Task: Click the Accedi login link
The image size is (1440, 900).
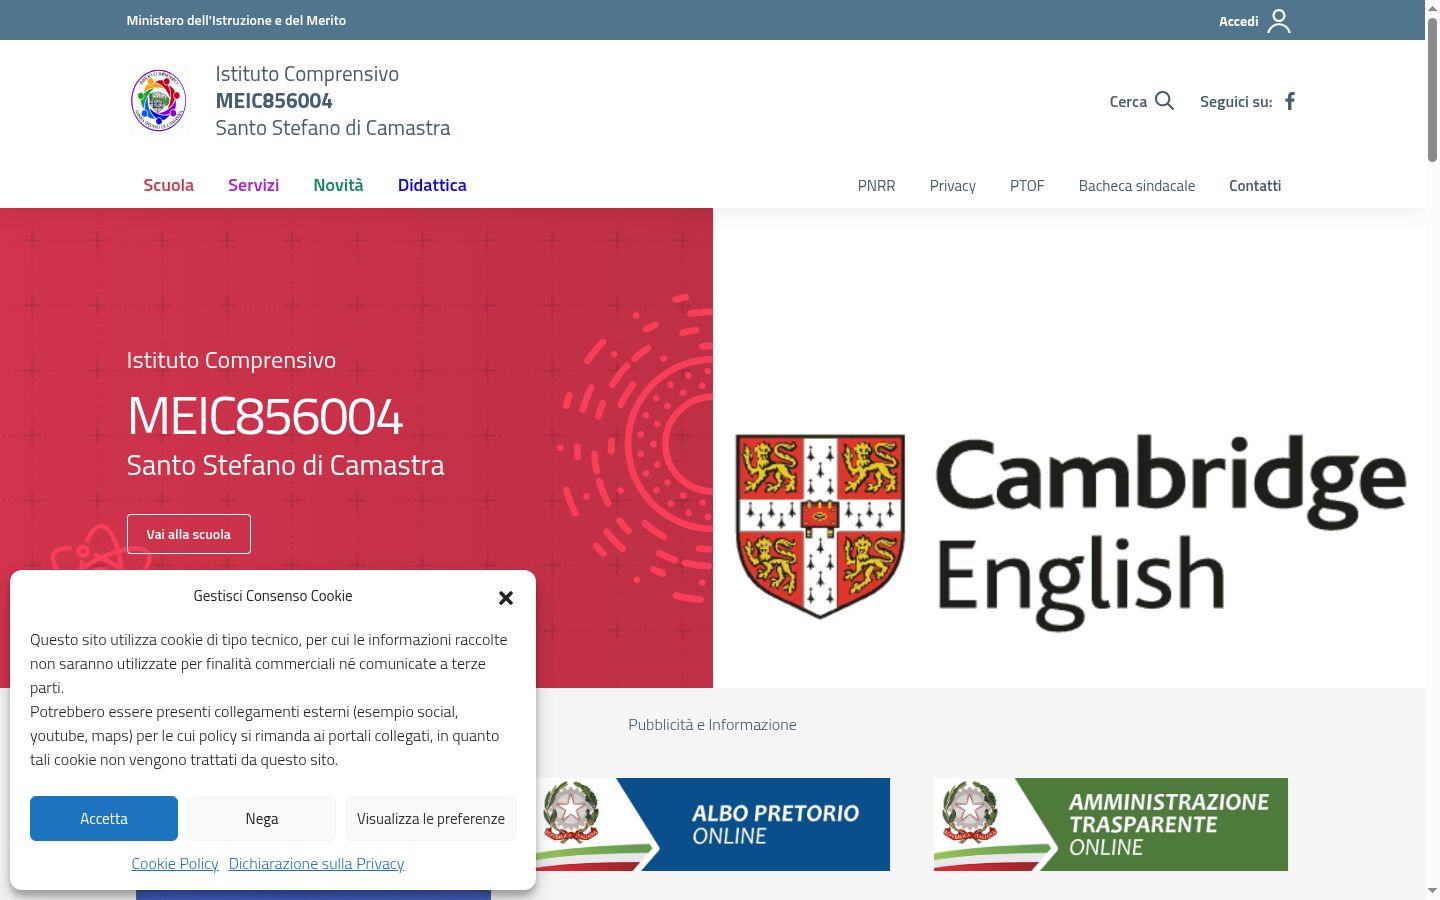Action: [1238, 21]
